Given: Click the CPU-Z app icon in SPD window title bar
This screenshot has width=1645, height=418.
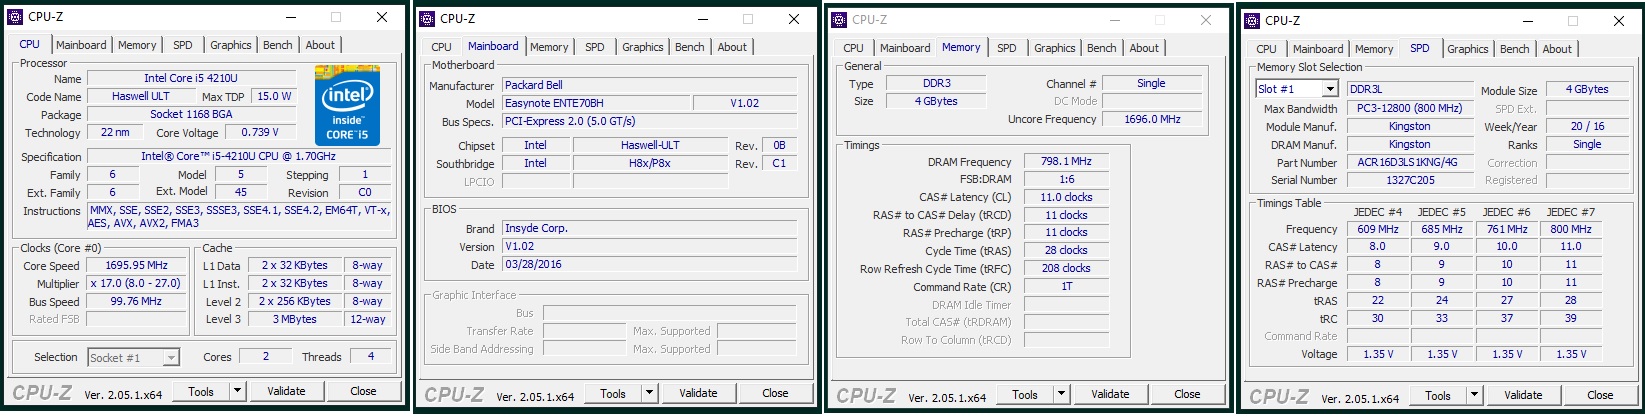Looking at the screenshot, I should click(x=1252, y=20).
